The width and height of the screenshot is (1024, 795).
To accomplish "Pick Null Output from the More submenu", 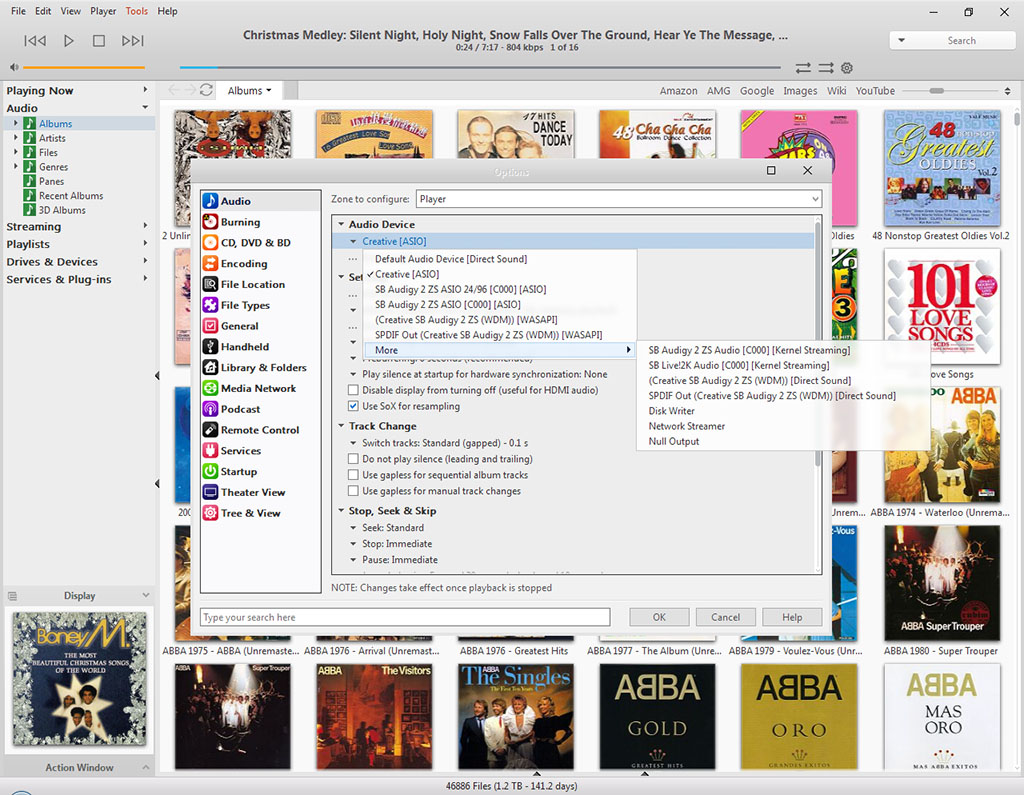I will (673, 442).
